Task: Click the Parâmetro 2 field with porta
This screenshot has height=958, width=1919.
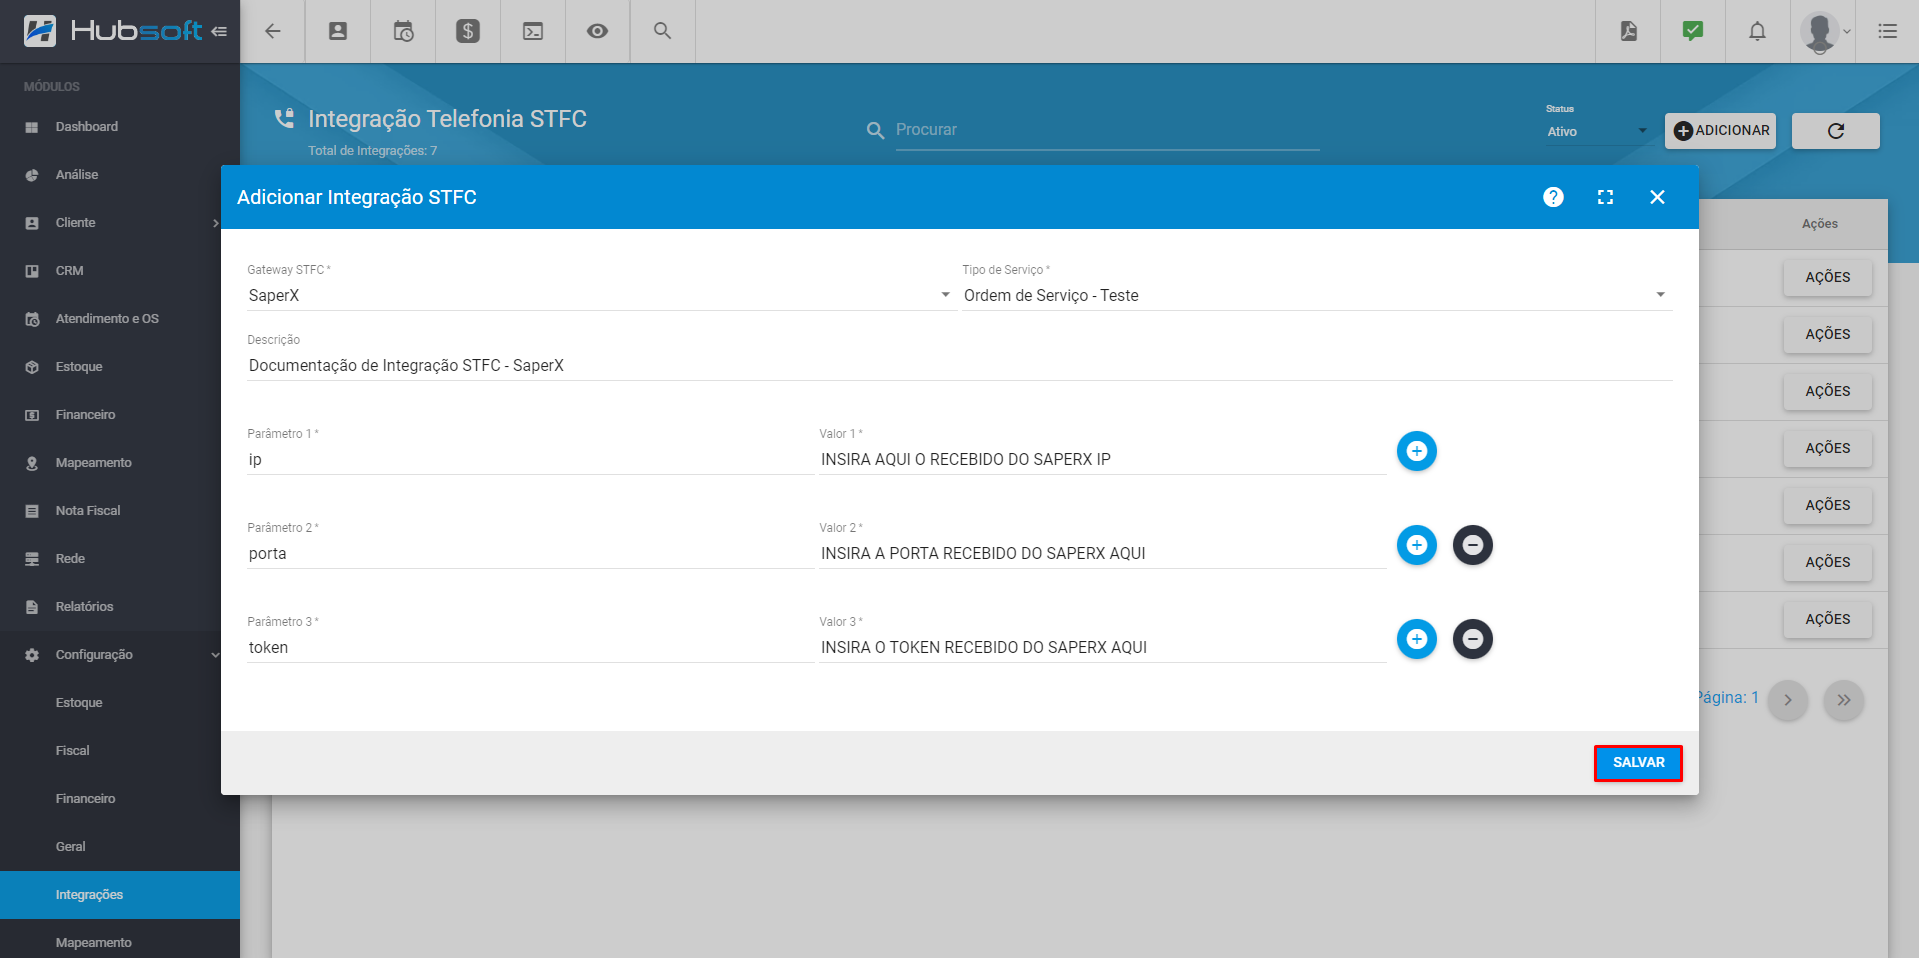Action: [530, 554]
